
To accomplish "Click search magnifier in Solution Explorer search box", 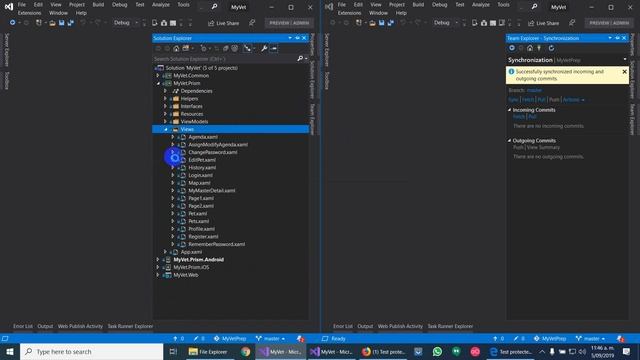I will (x=300, y=59).
